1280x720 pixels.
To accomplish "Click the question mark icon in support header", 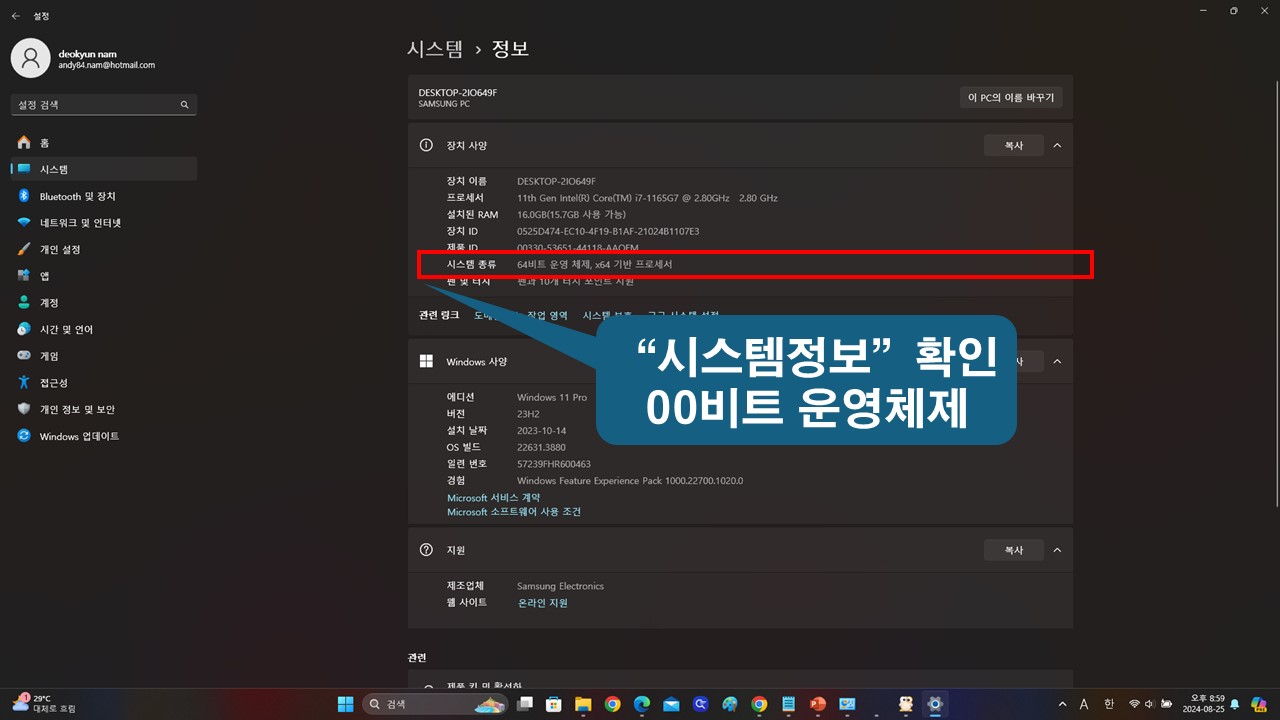I will (426, 550).
